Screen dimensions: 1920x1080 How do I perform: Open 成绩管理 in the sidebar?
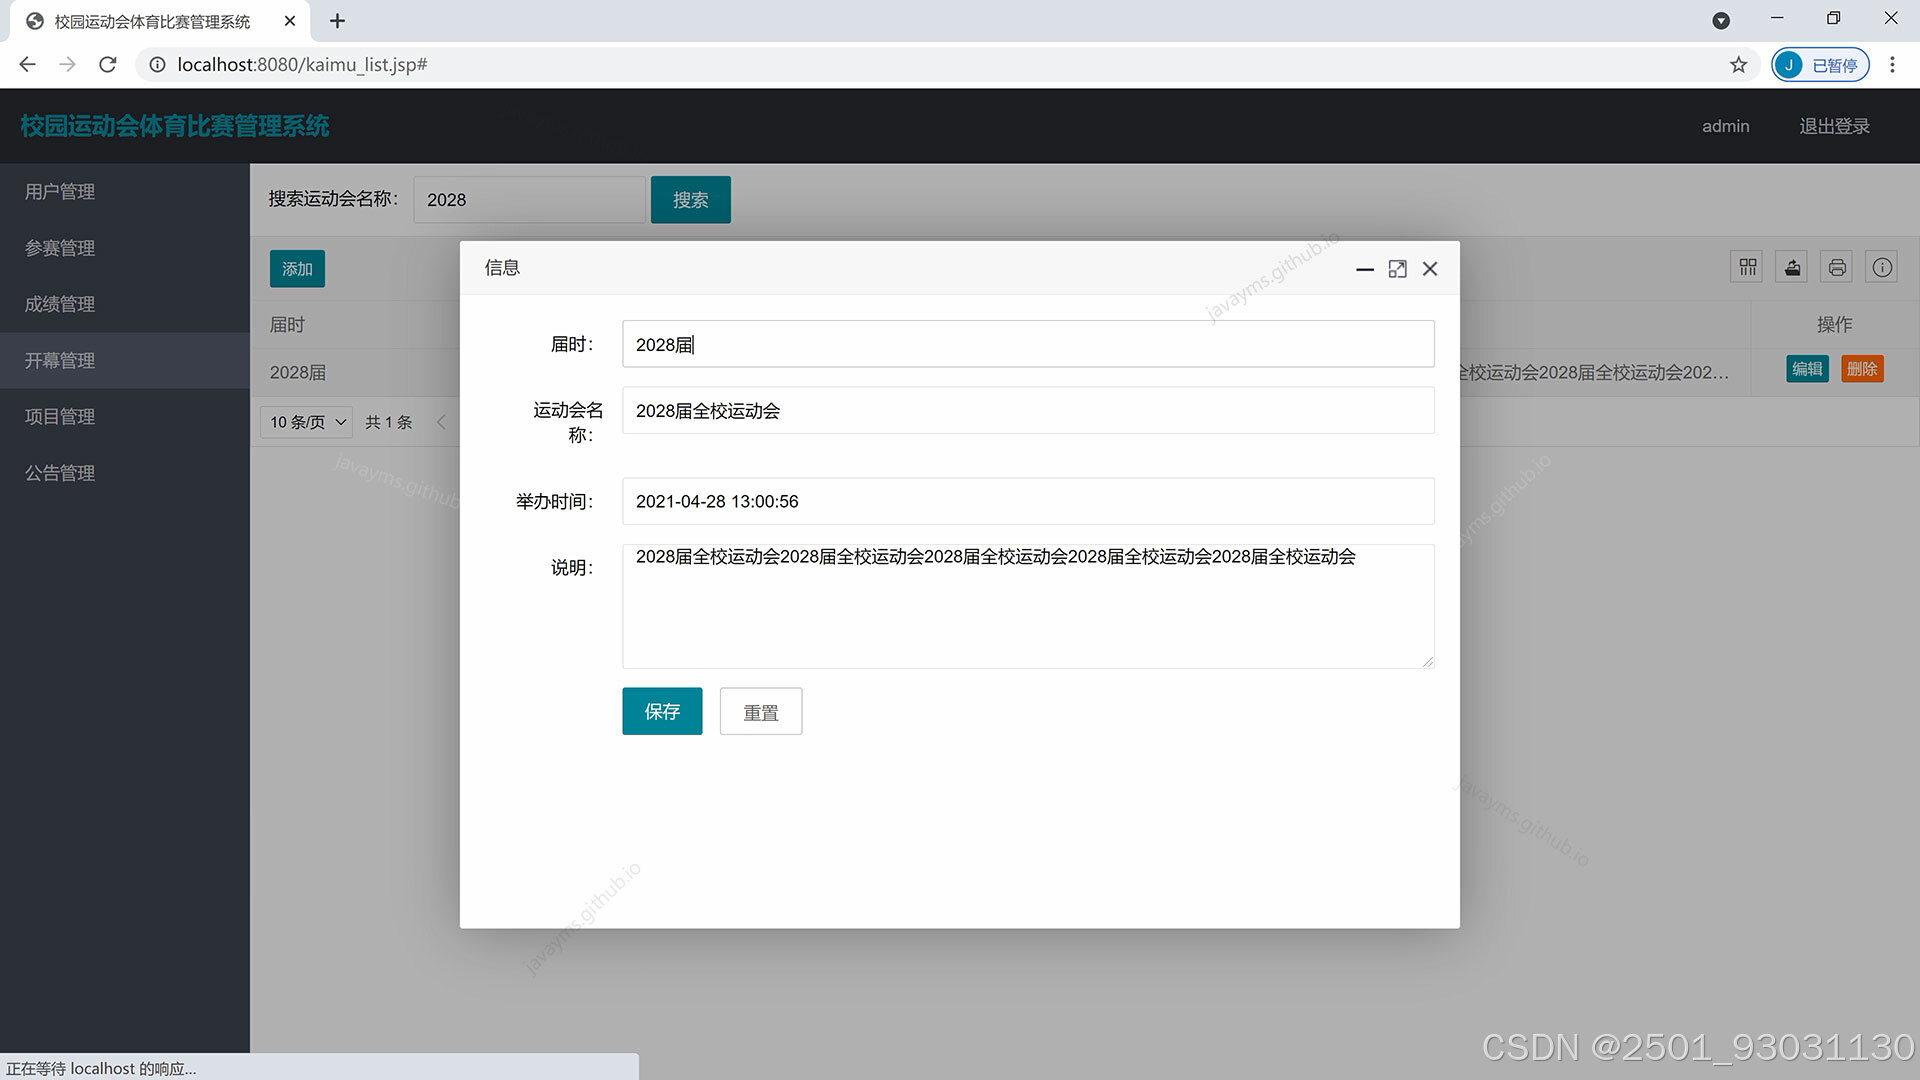tap(125, 304)
